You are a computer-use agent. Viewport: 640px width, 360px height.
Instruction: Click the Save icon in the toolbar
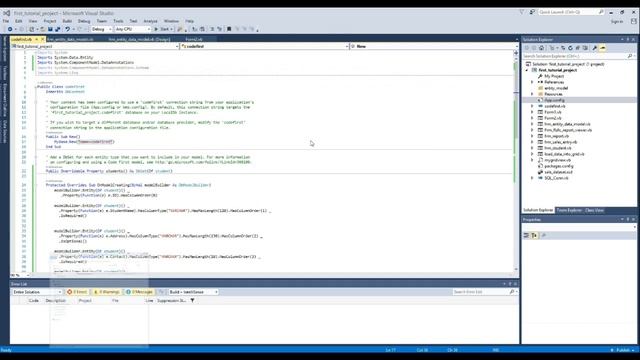pos(50,29)
